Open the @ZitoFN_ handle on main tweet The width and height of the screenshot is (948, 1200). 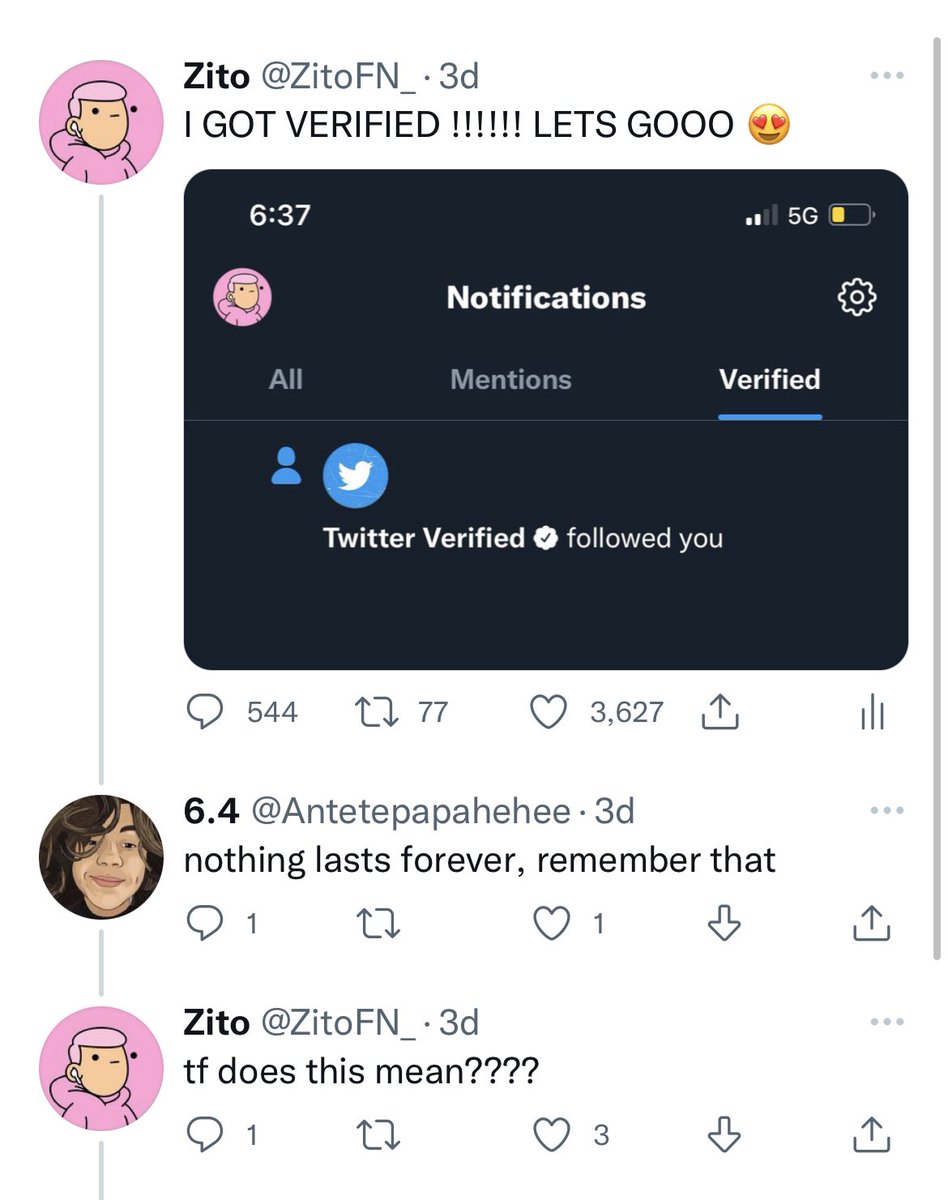pos(339,76)
